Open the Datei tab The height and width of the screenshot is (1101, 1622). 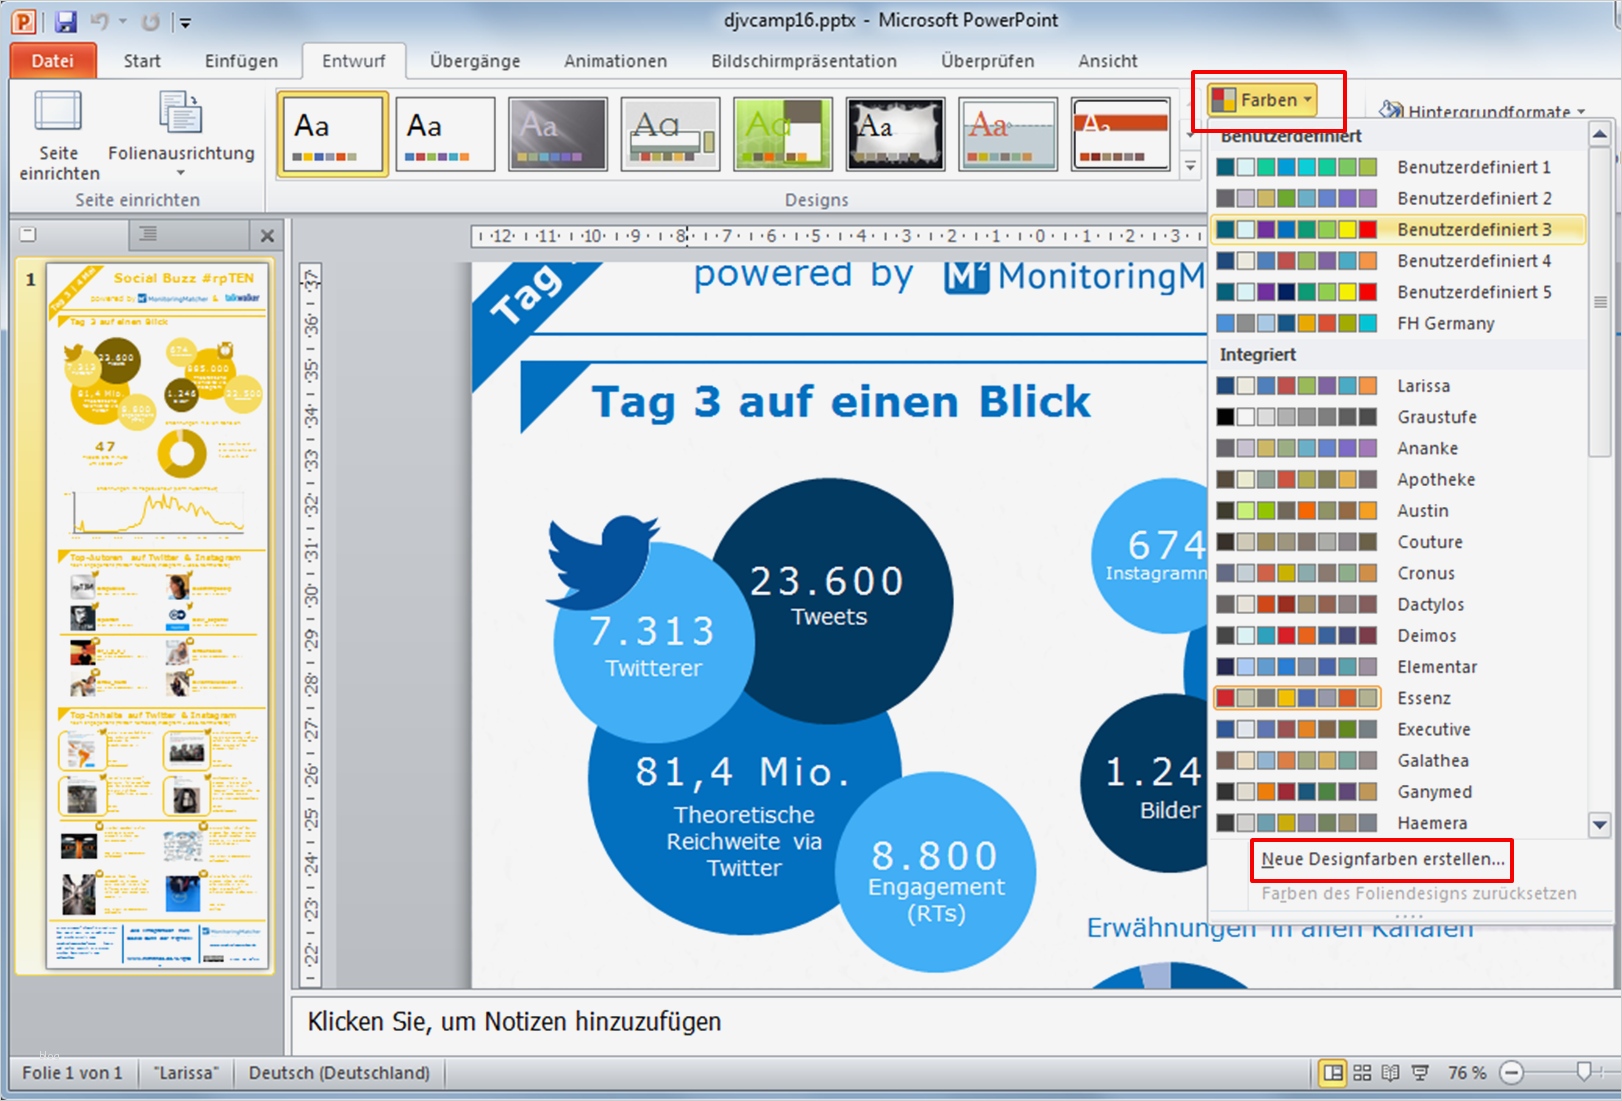point(53,61)
